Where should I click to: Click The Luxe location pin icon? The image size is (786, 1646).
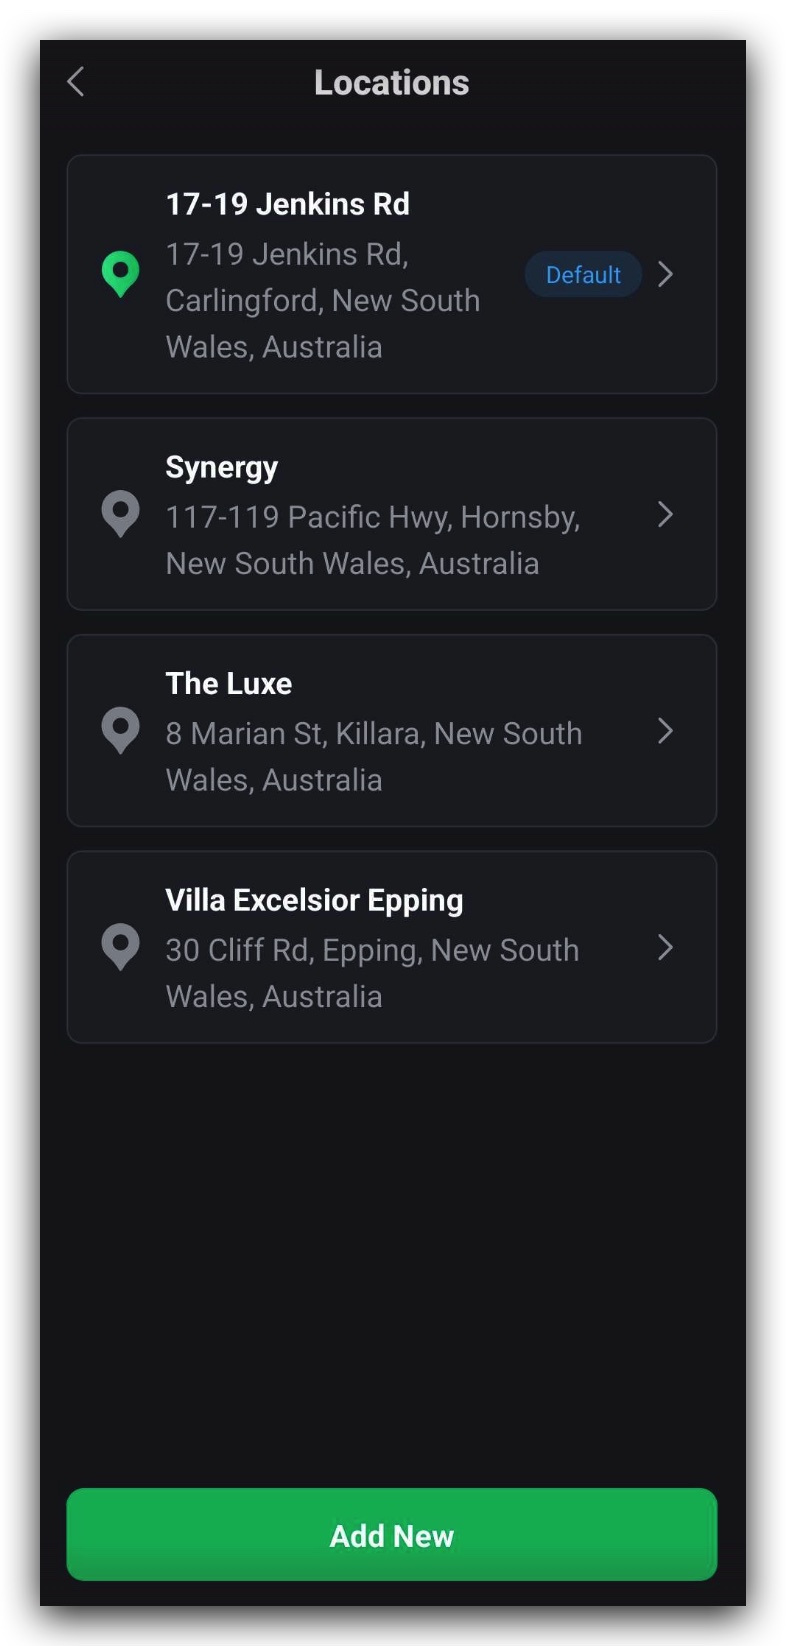120,731
